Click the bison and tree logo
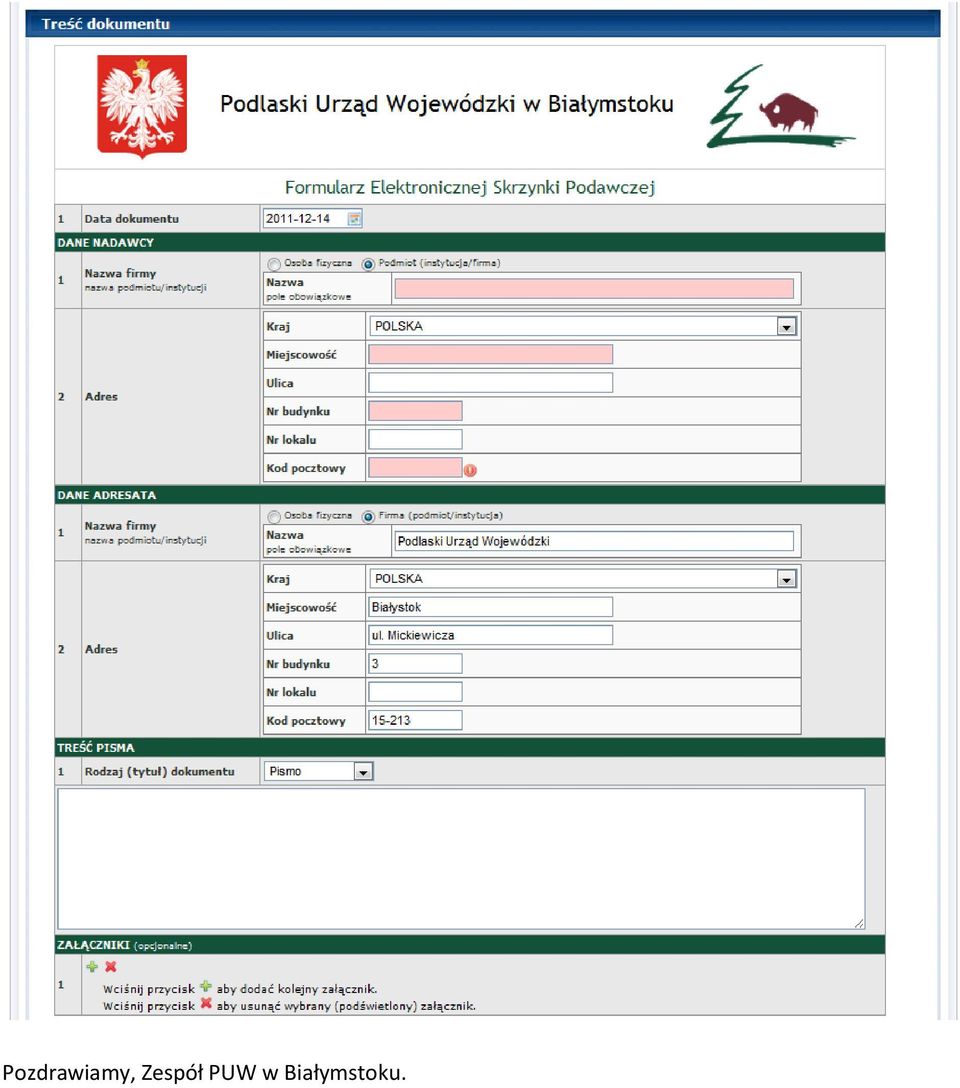The height and width of the screenshot is (1088, 960). 780,108
